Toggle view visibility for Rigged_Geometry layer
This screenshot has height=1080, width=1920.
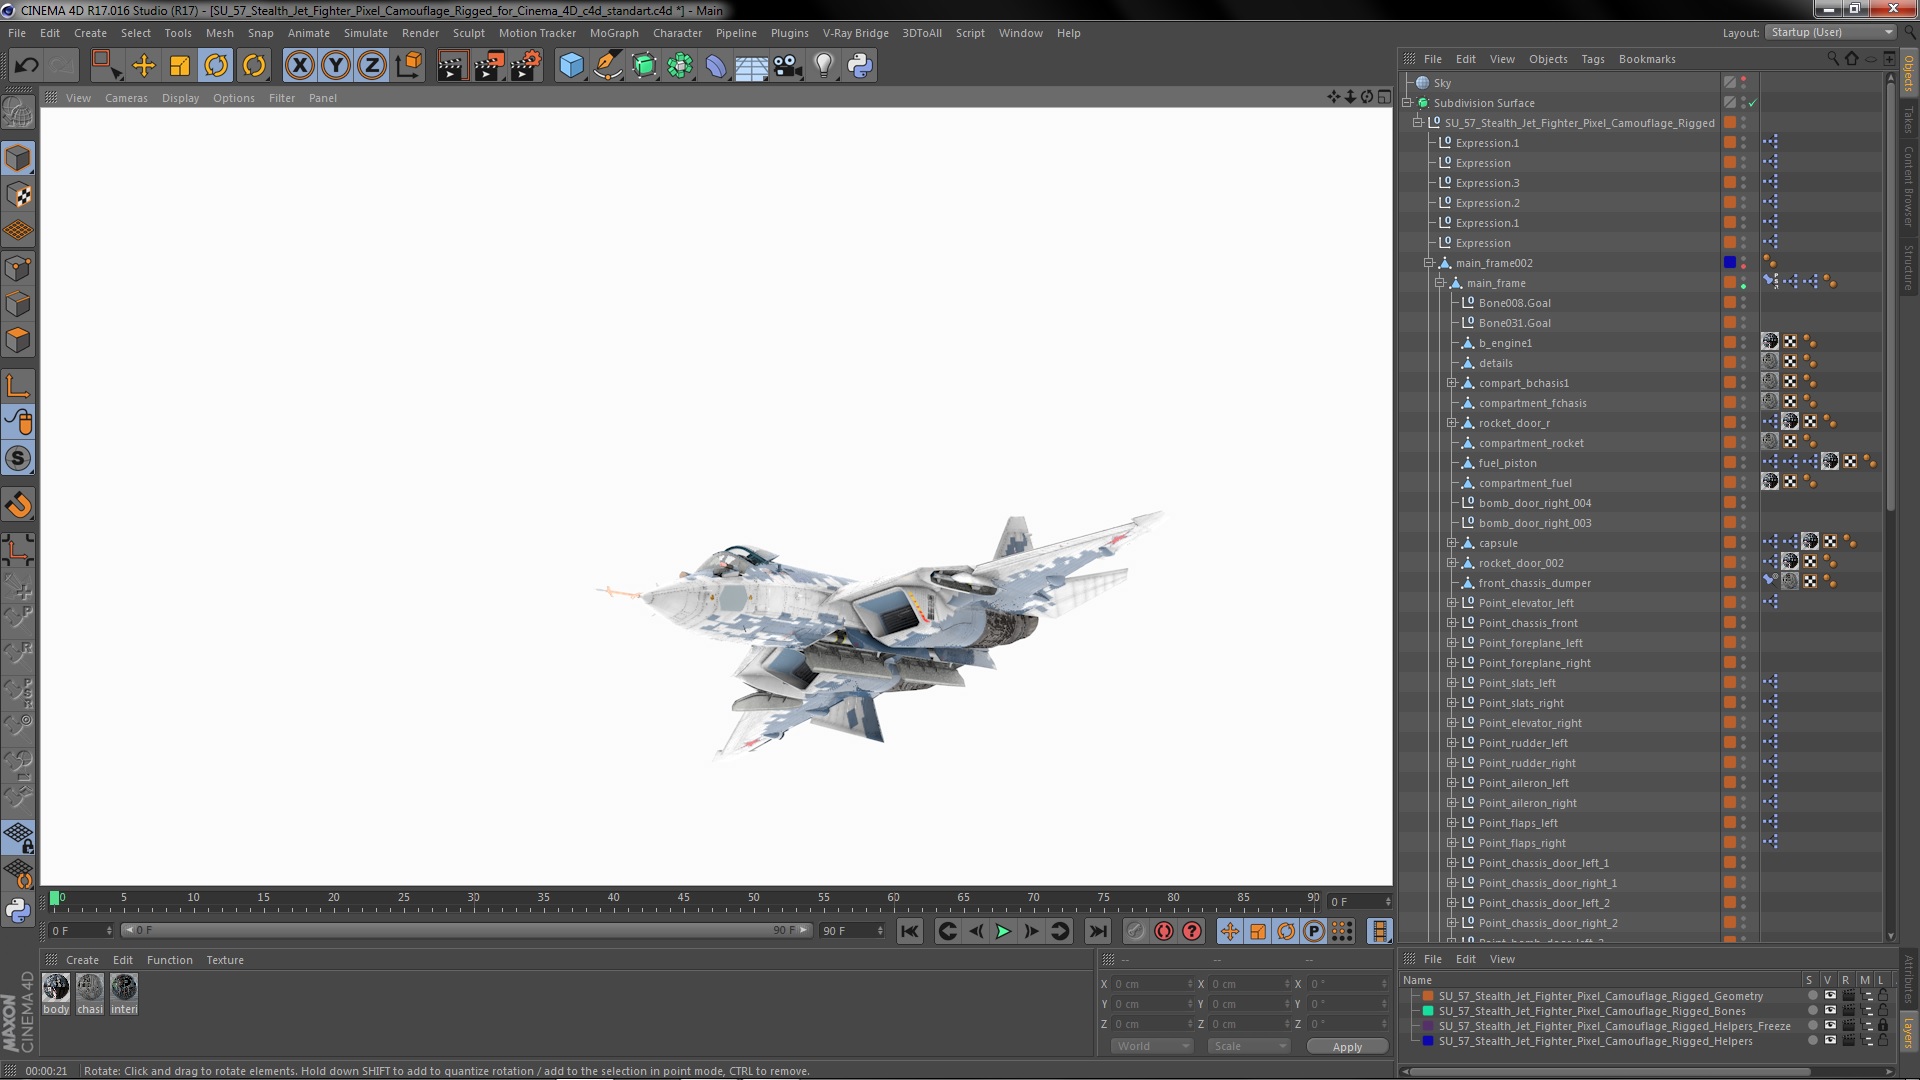[1830, 996]
